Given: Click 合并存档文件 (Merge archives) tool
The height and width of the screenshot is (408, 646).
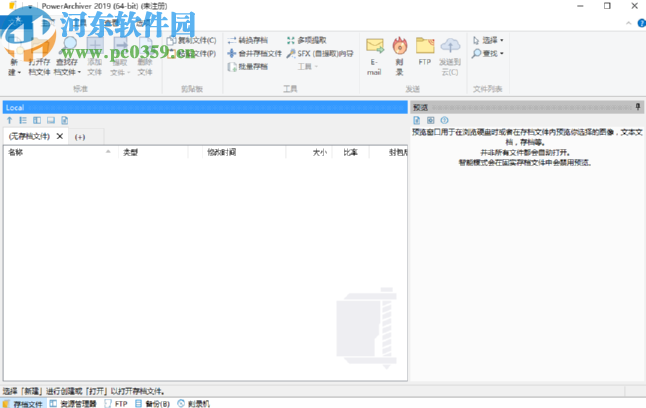Looking at the screenshot, I should tap(255, 54).
